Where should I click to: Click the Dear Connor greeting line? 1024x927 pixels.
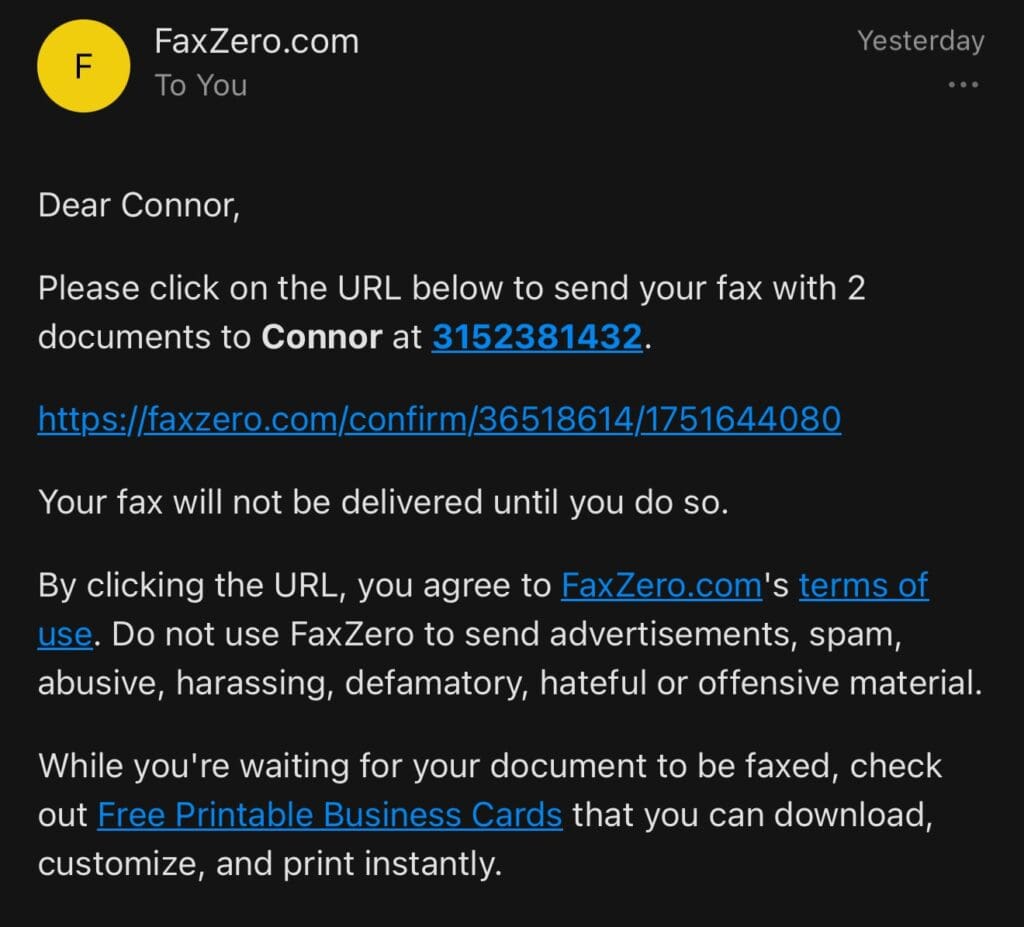click(x=140, y=206)
